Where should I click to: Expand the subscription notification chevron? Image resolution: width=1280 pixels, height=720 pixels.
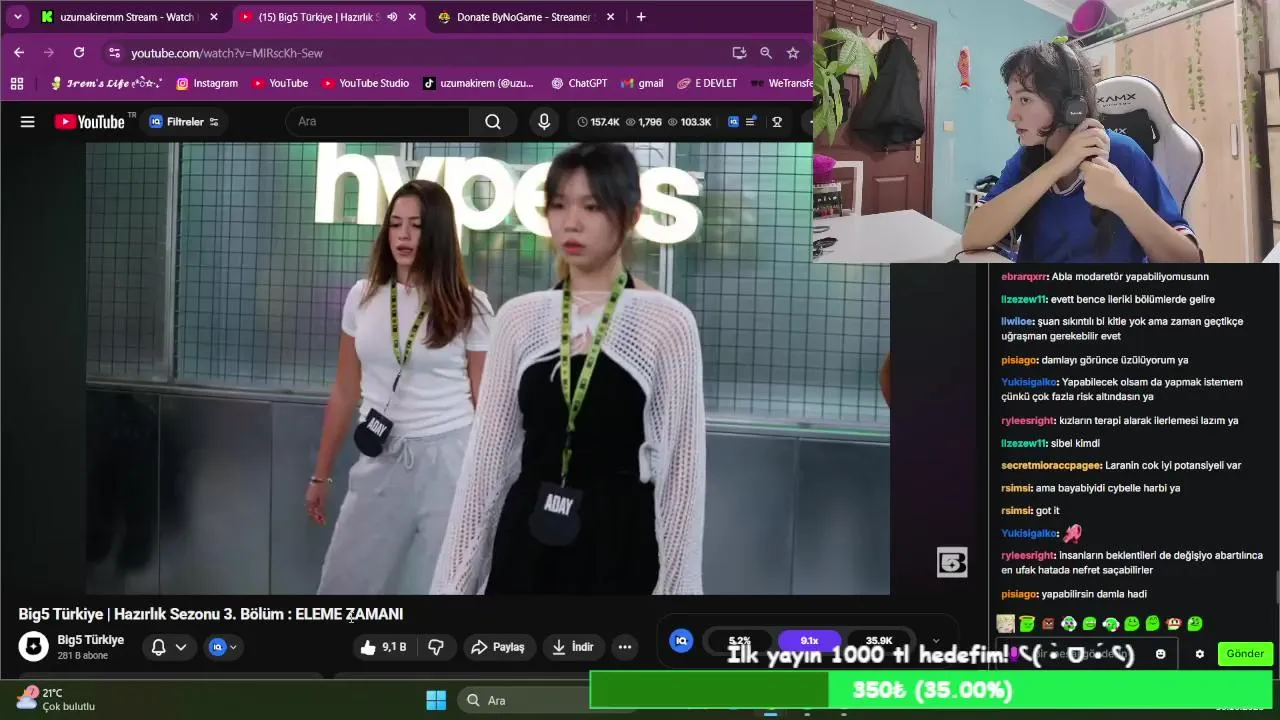click(x=181, y=647)
